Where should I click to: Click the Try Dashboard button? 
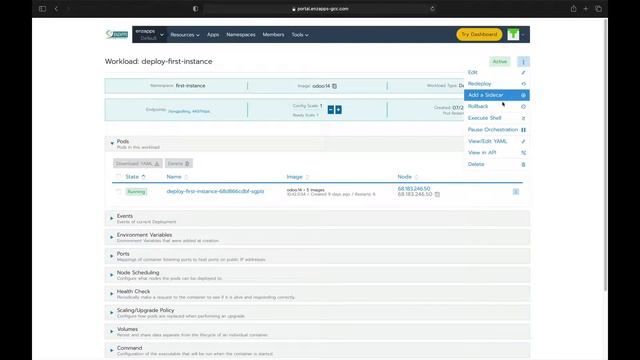point(479,35)
